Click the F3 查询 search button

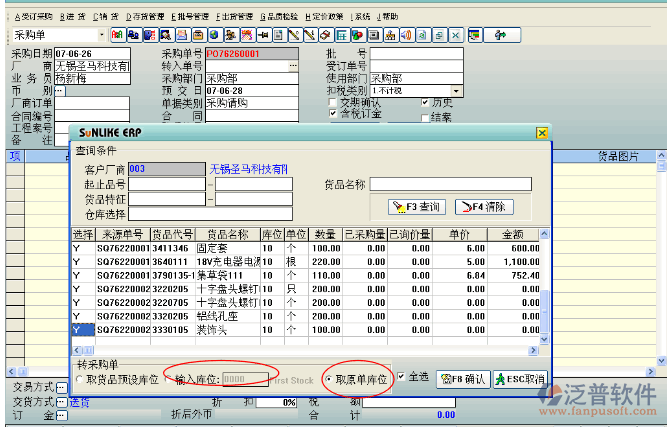click(412, 207)
